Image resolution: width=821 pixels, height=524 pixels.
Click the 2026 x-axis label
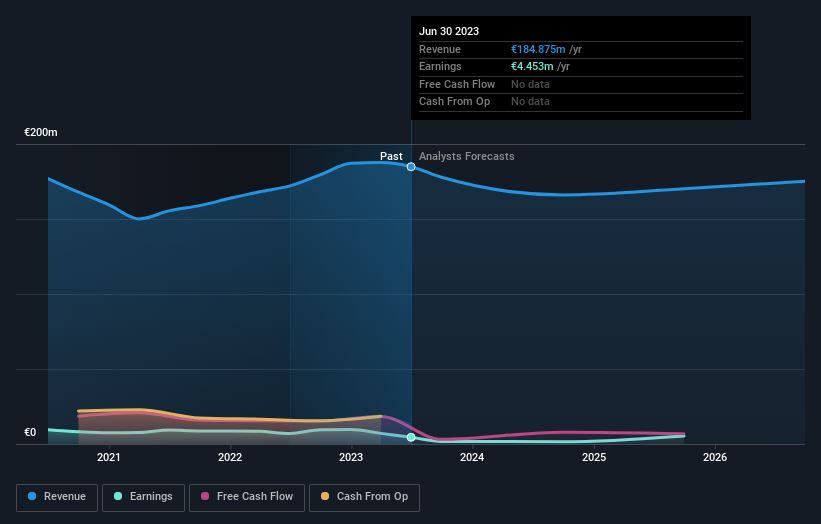(715, 457)
